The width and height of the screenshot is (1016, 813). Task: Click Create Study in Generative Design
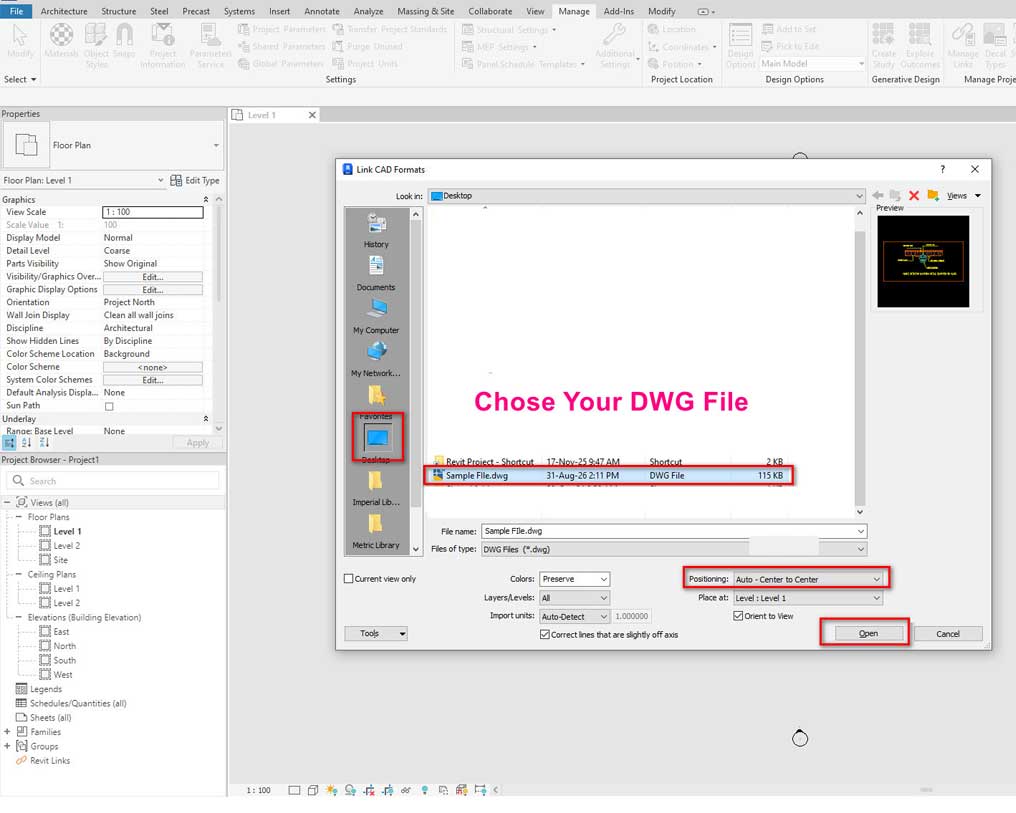pos(884,45)
